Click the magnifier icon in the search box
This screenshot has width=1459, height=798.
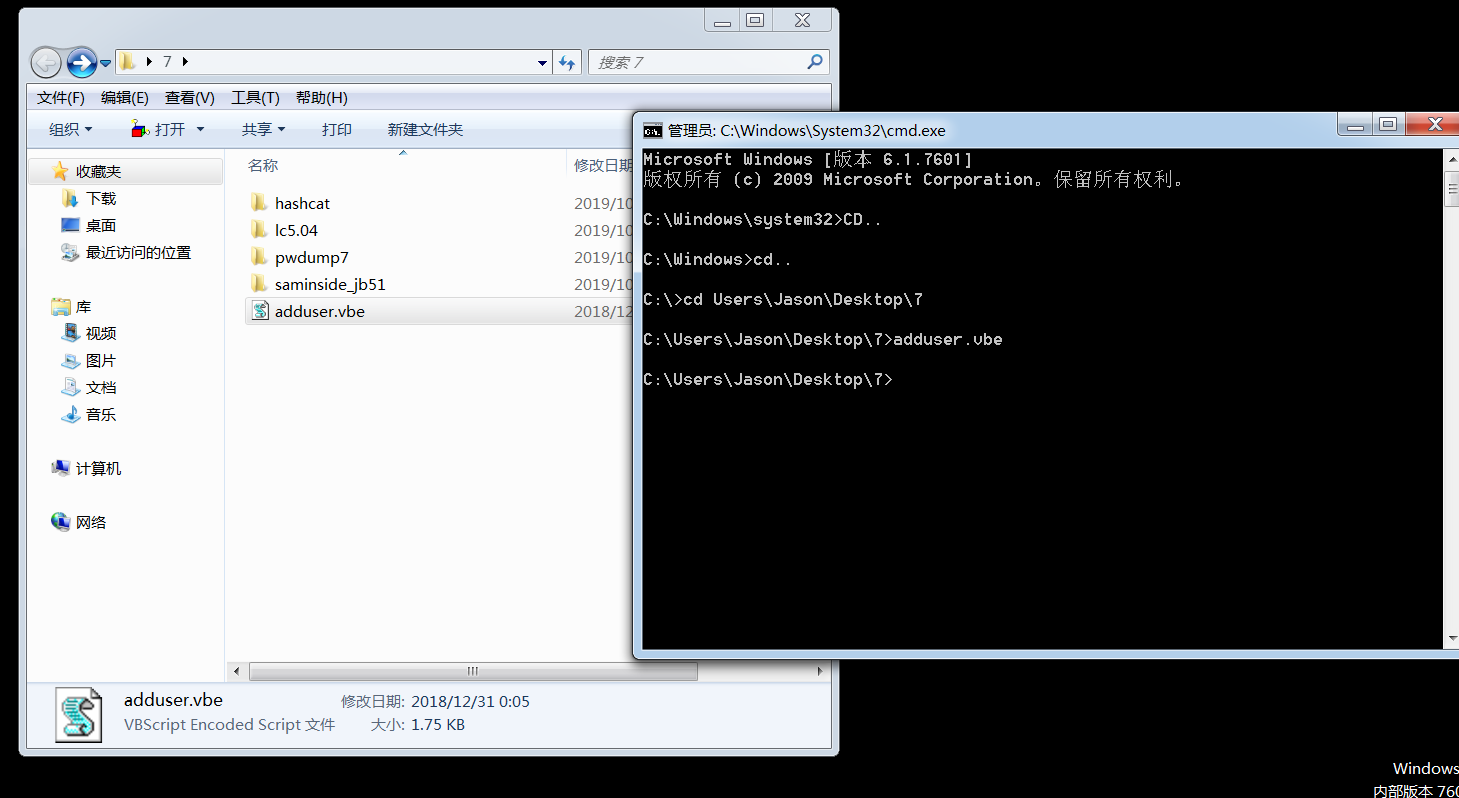coord(815,62)
